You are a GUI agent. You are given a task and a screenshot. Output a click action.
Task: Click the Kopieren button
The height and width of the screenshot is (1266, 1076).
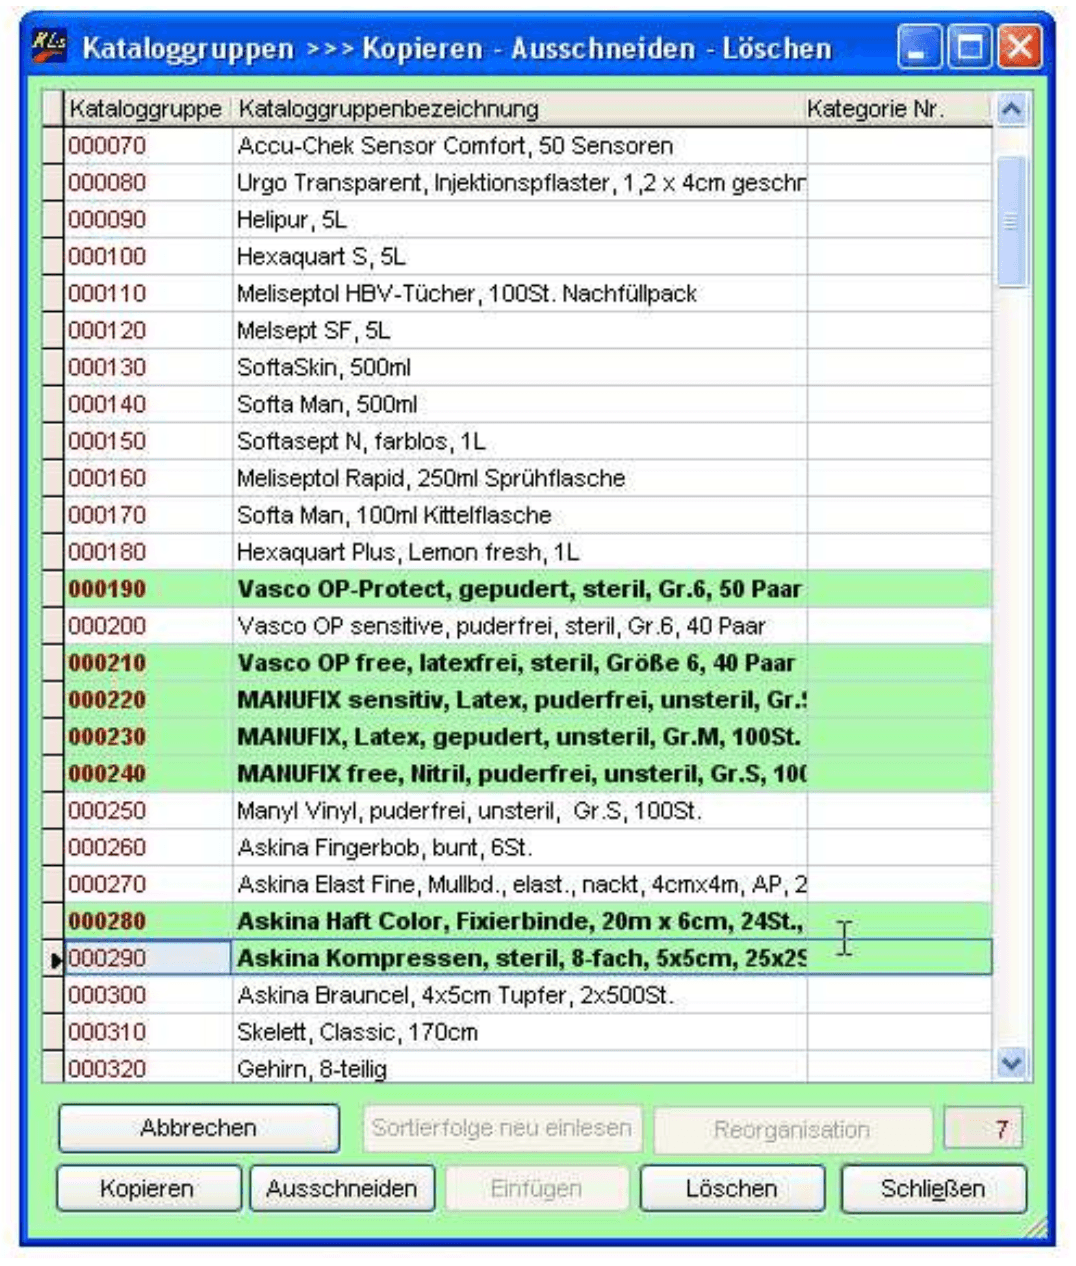(x=147, y=1189)
